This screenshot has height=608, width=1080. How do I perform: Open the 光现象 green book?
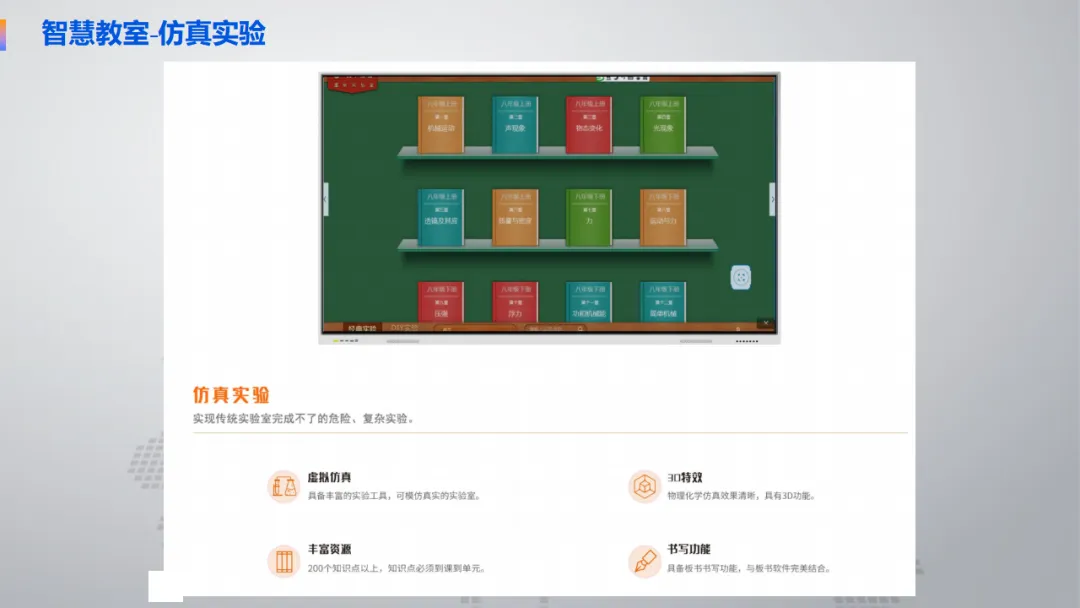coord(663,125)
